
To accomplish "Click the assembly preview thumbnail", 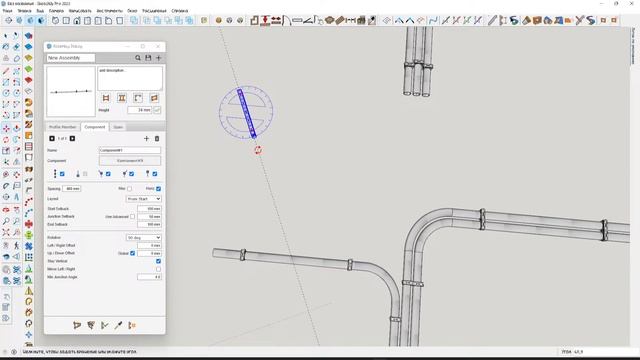I will tap(71, 91).
